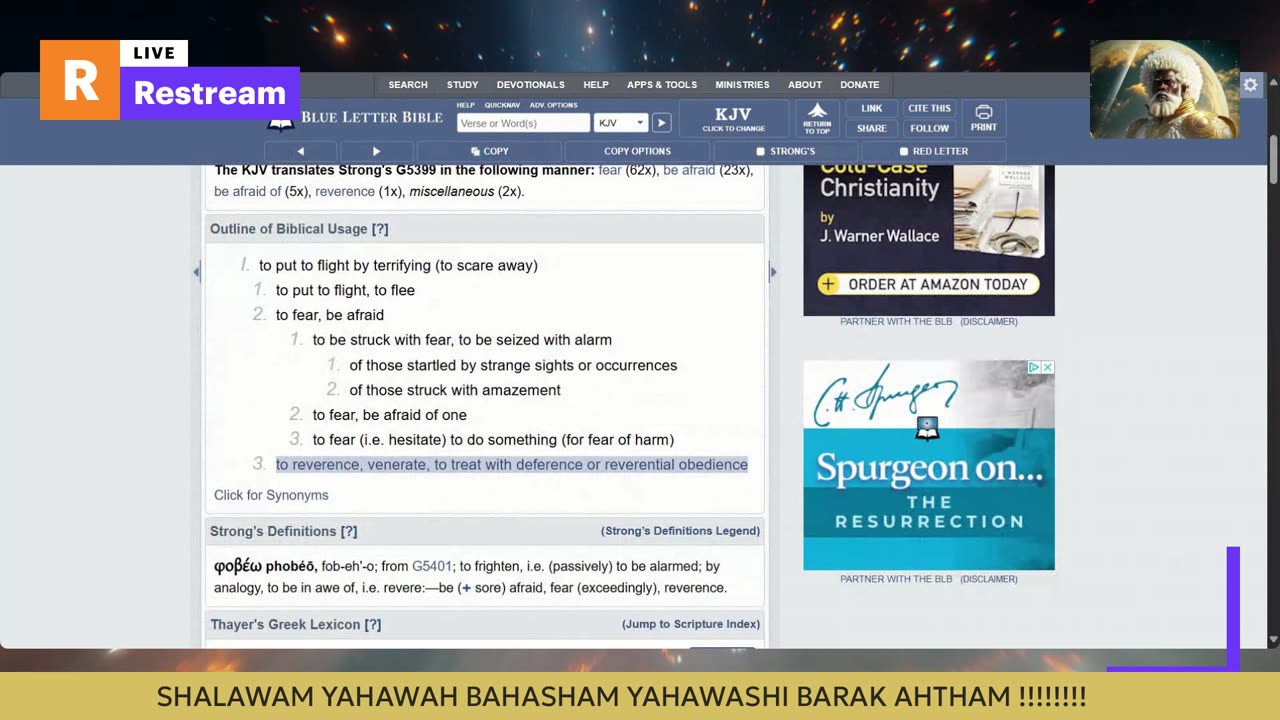Viewport: 1280px width, 720px height.
Task: Click the Verse or Word(s) search field
Action: [523, 123]
